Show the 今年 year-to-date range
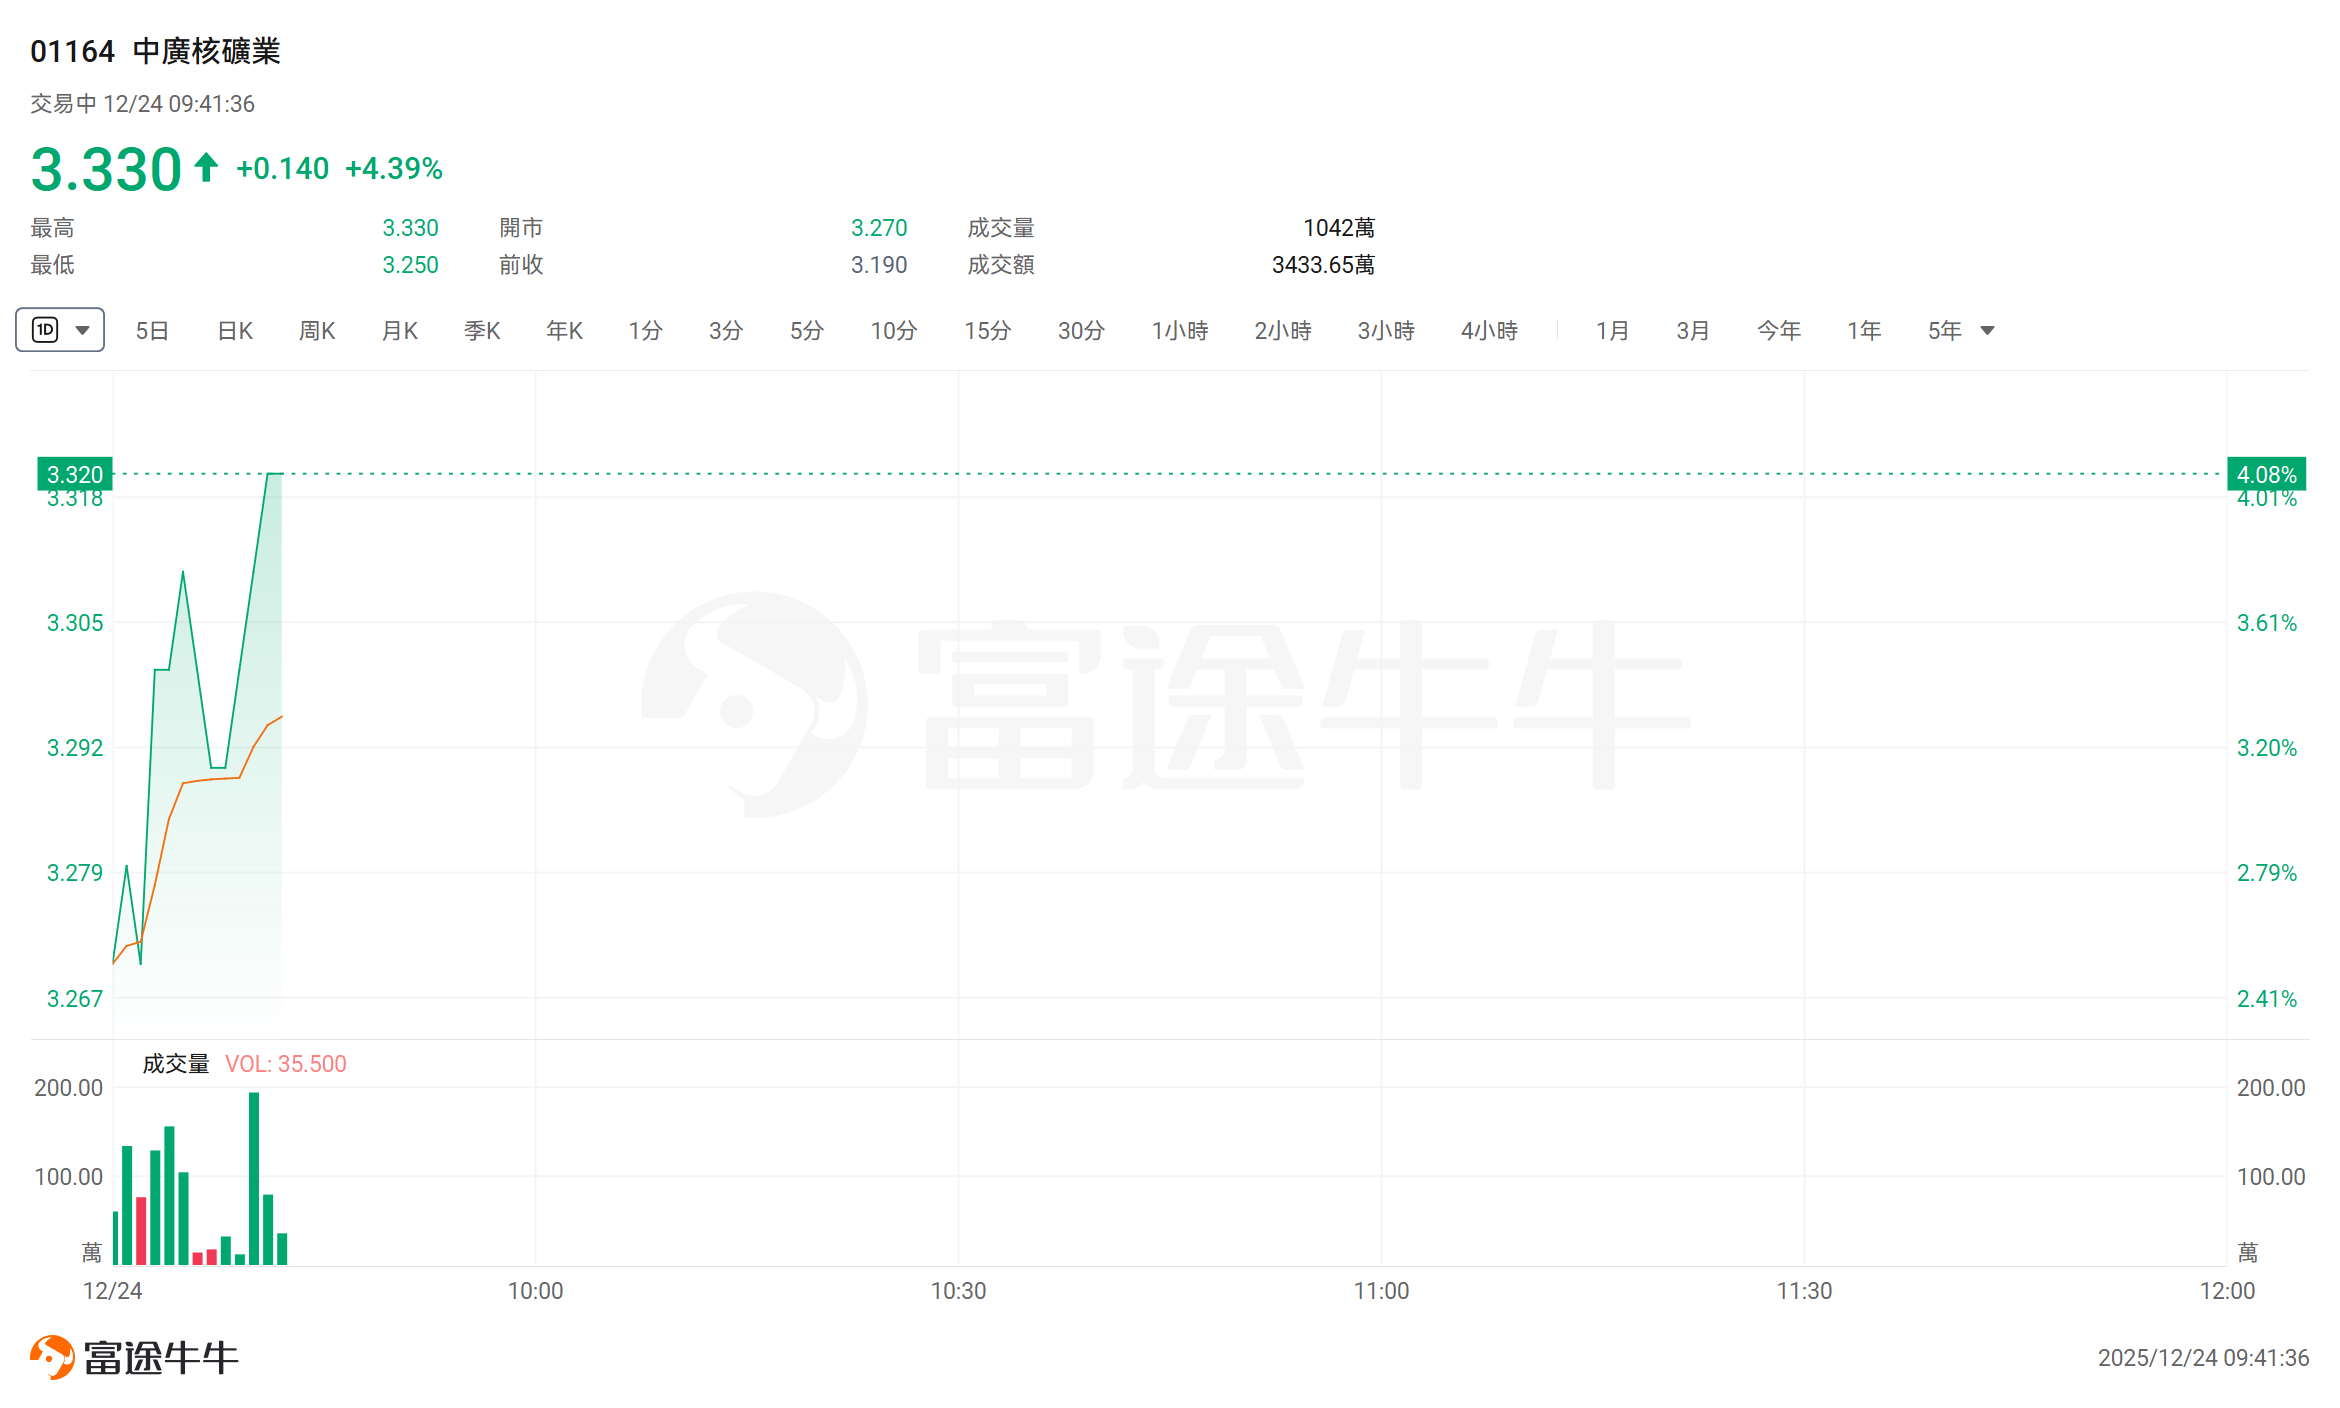This screenshot has width=2340, height=1408. (1778, 331)
